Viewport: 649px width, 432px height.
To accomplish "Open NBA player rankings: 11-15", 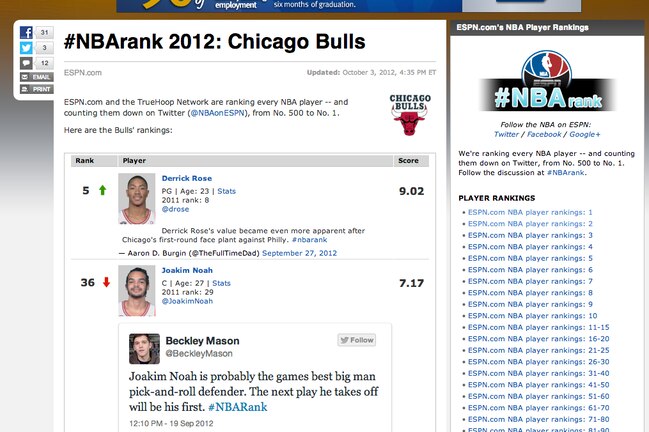I will [x=538, y=327].
